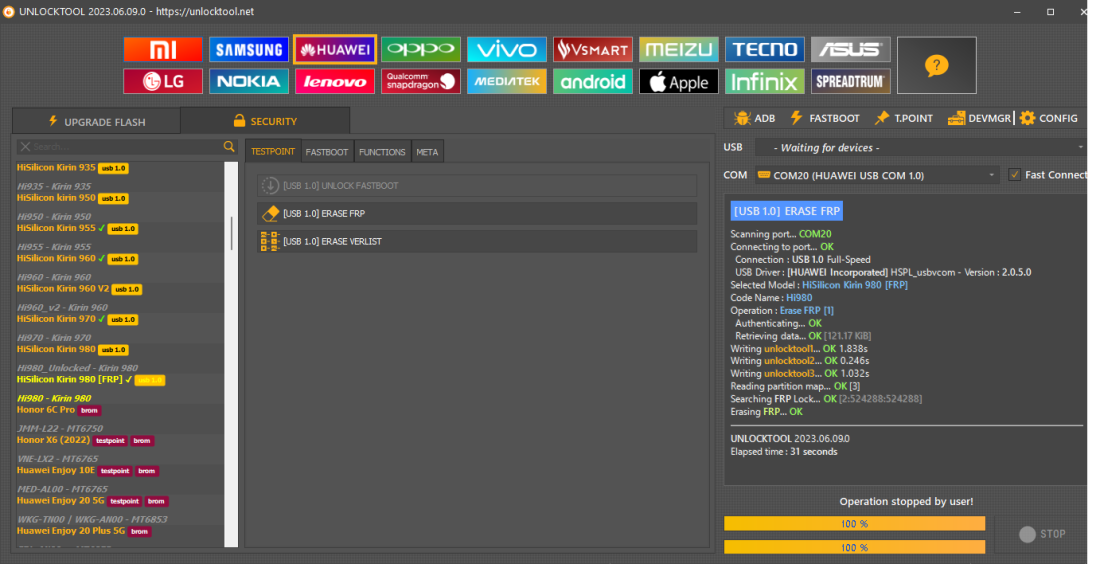Run [USB 1.0] ERASE FRP operation
This screenshot has width=1100, height=564.
pos(477,213)
